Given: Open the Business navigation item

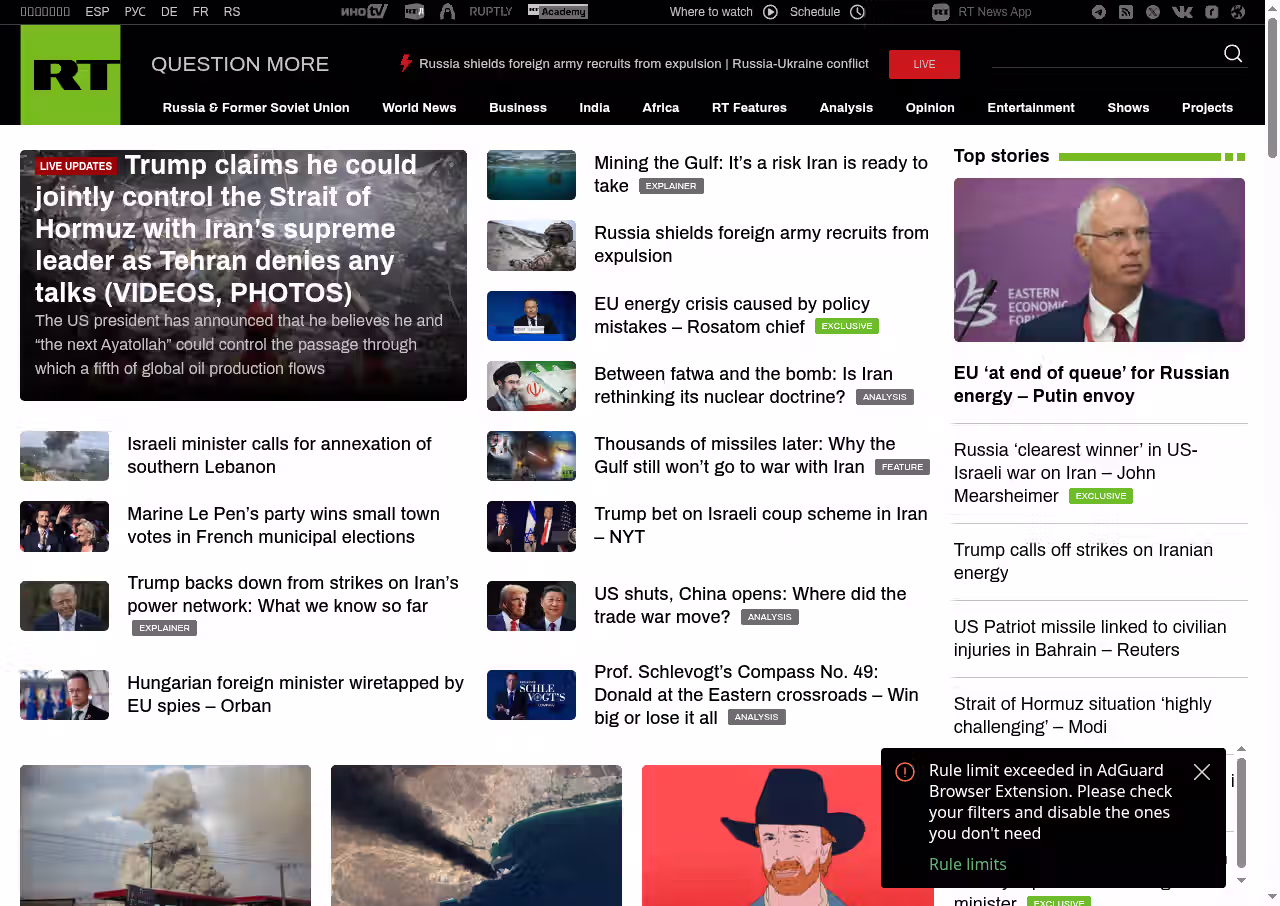Looking at the screenshot, I should (518, 108).
